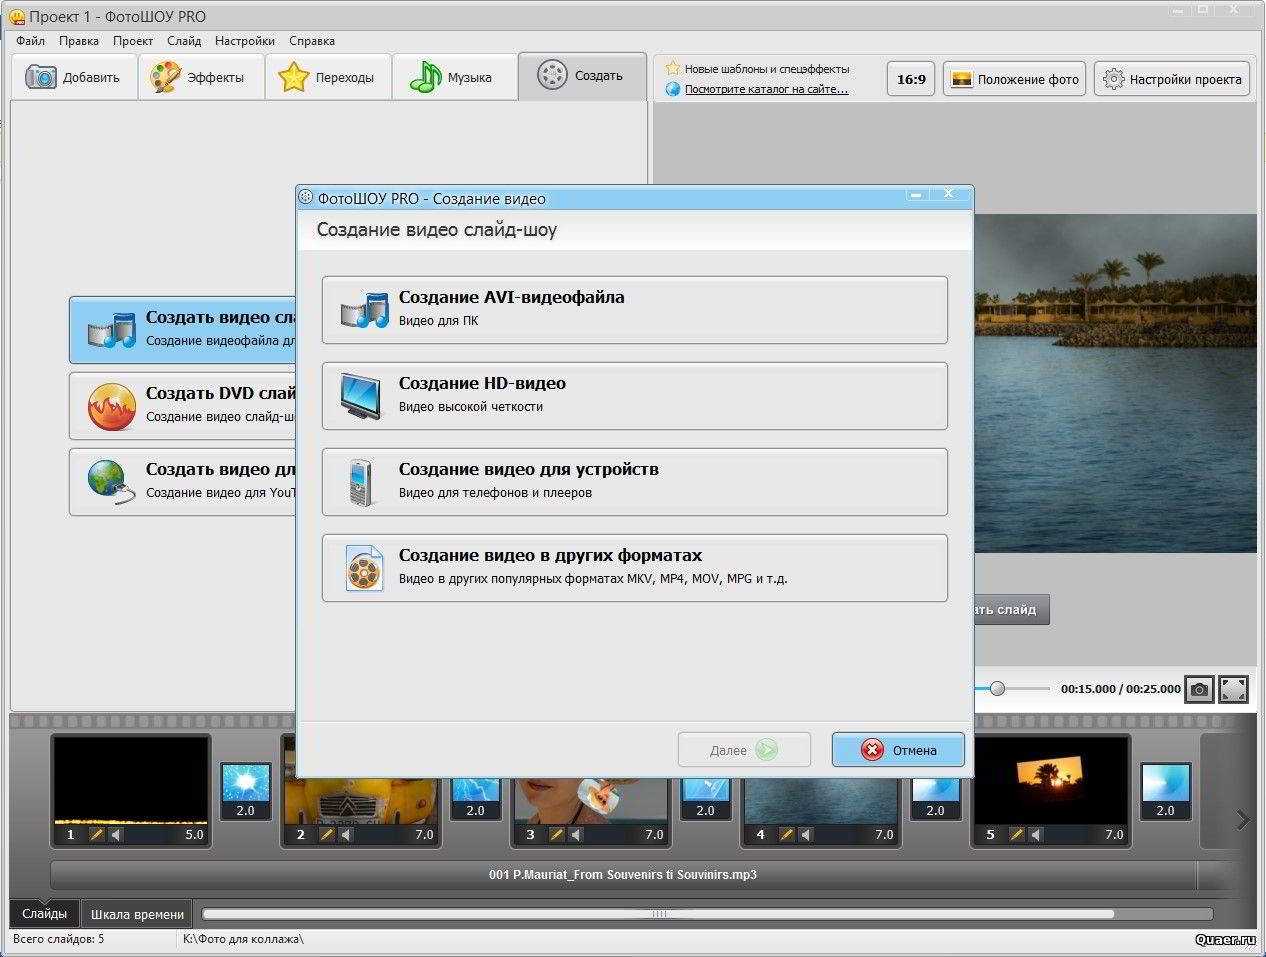Viewport: 1266px width, 957px height.
Task: Open the Проект menu
Action: coord(133,41)
